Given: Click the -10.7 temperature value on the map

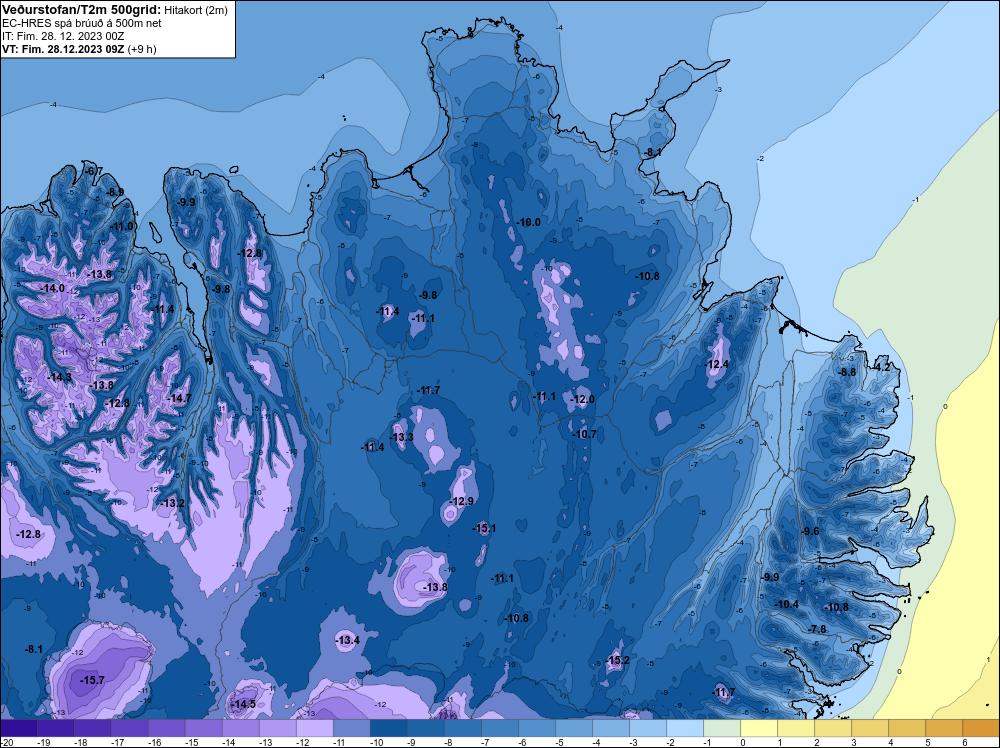Looking at the screenshot, I should point(584,434).
